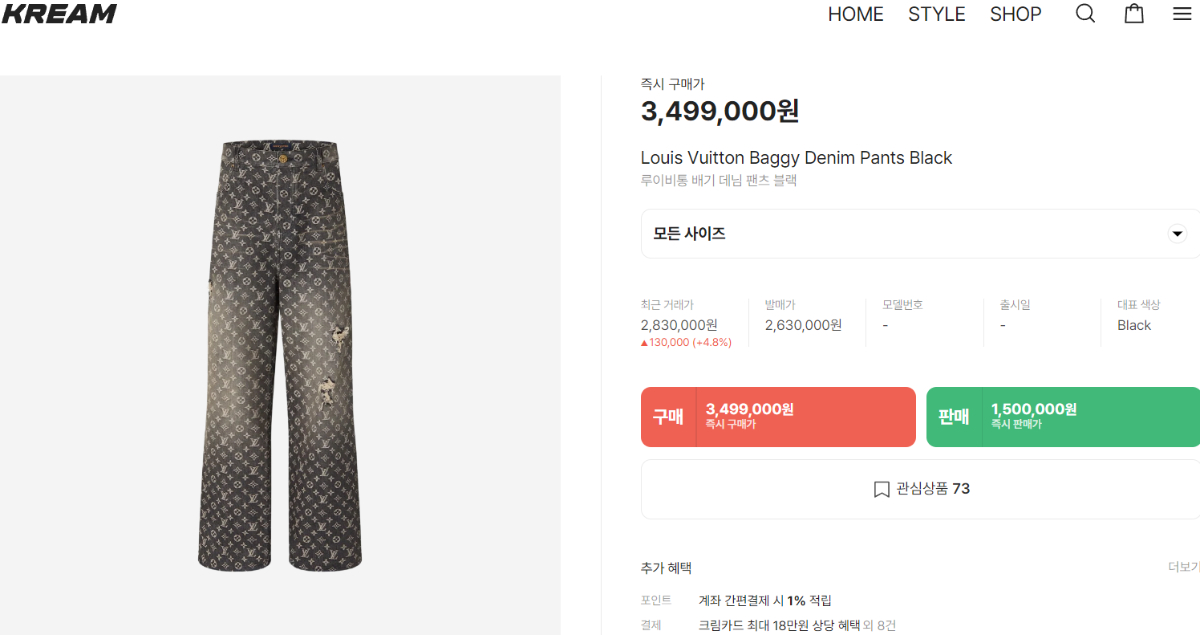
Task: Select the 대표 색상 Black value
Action: tap(1134, 325)
